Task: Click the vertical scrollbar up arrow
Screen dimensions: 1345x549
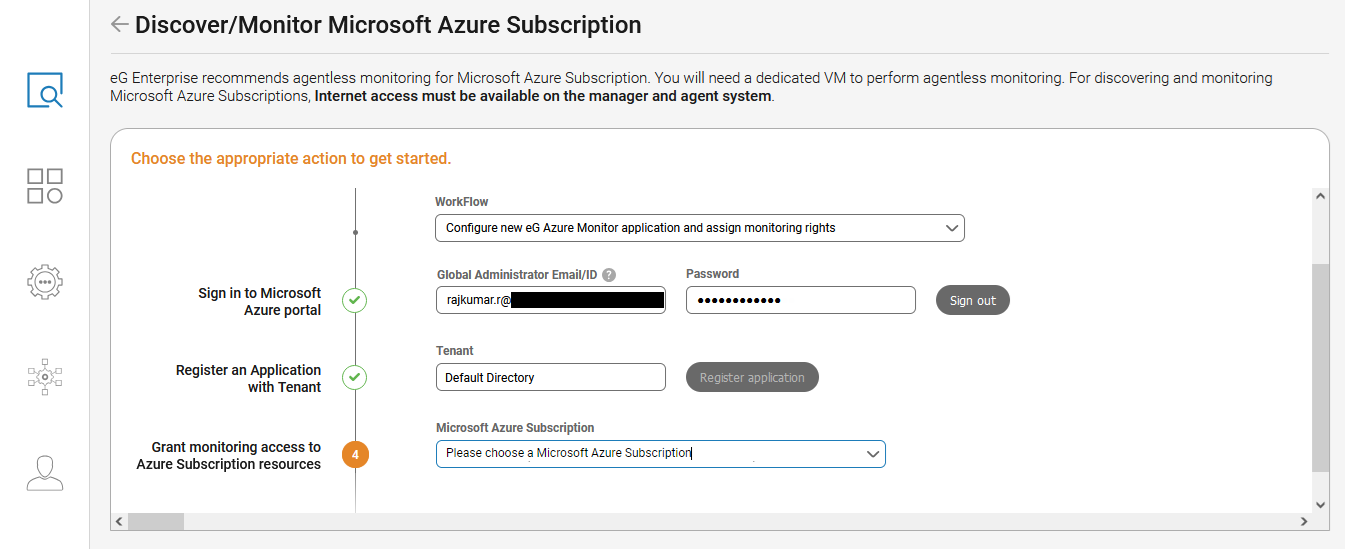Action: tap(1320, 197)
